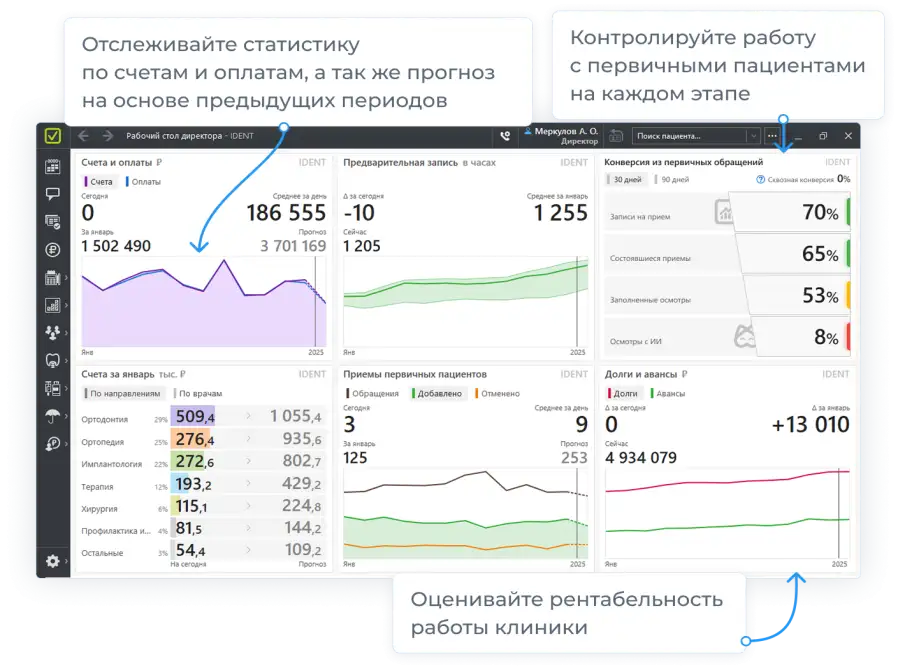This screenshot has width=898, height=669.
Task: Click the back navigation arrow
Action: (83, 136)
